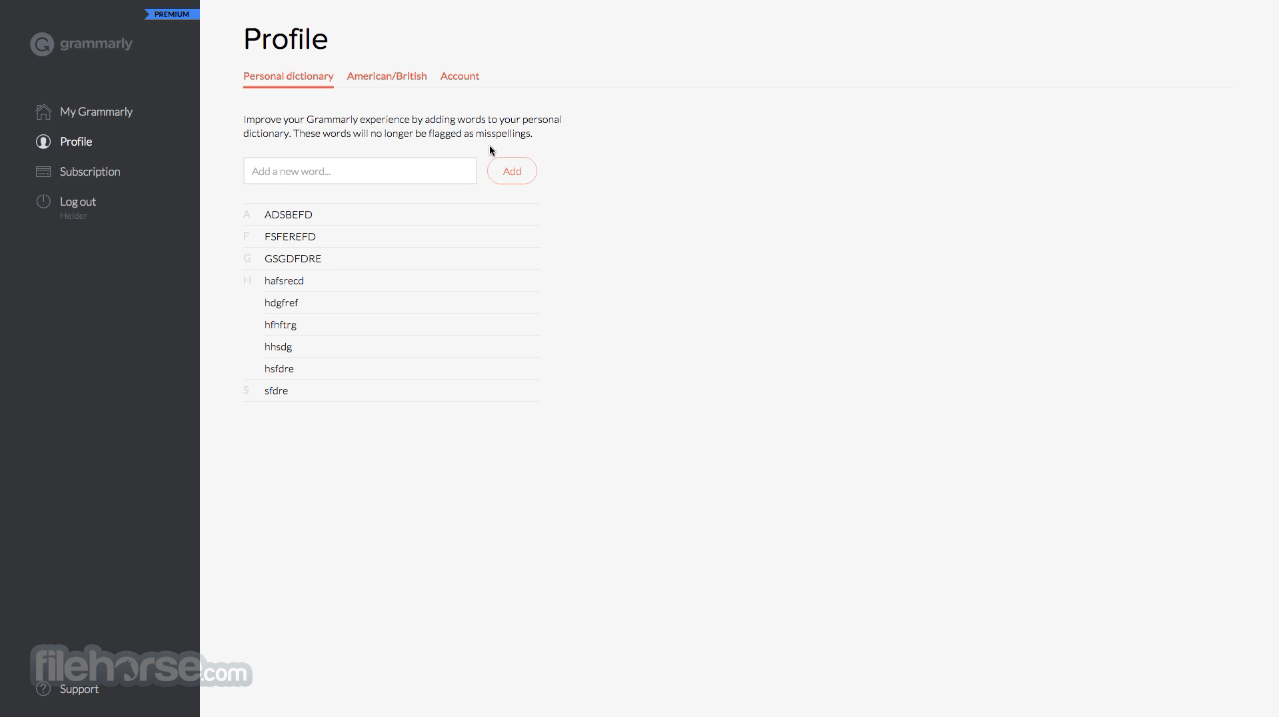Open the Subscription card icon
Viewport: 1279px width, 717px height.
coord(43,172)
